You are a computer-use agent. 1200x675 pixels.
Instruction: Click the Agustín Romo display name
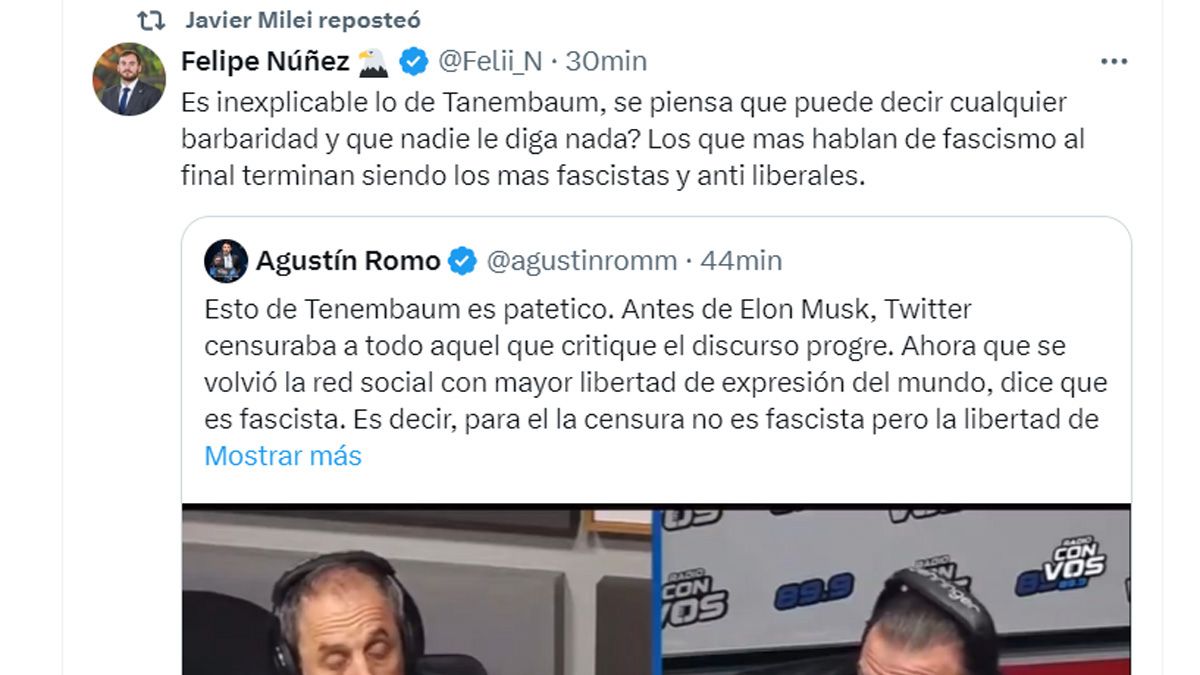(348, 261)
